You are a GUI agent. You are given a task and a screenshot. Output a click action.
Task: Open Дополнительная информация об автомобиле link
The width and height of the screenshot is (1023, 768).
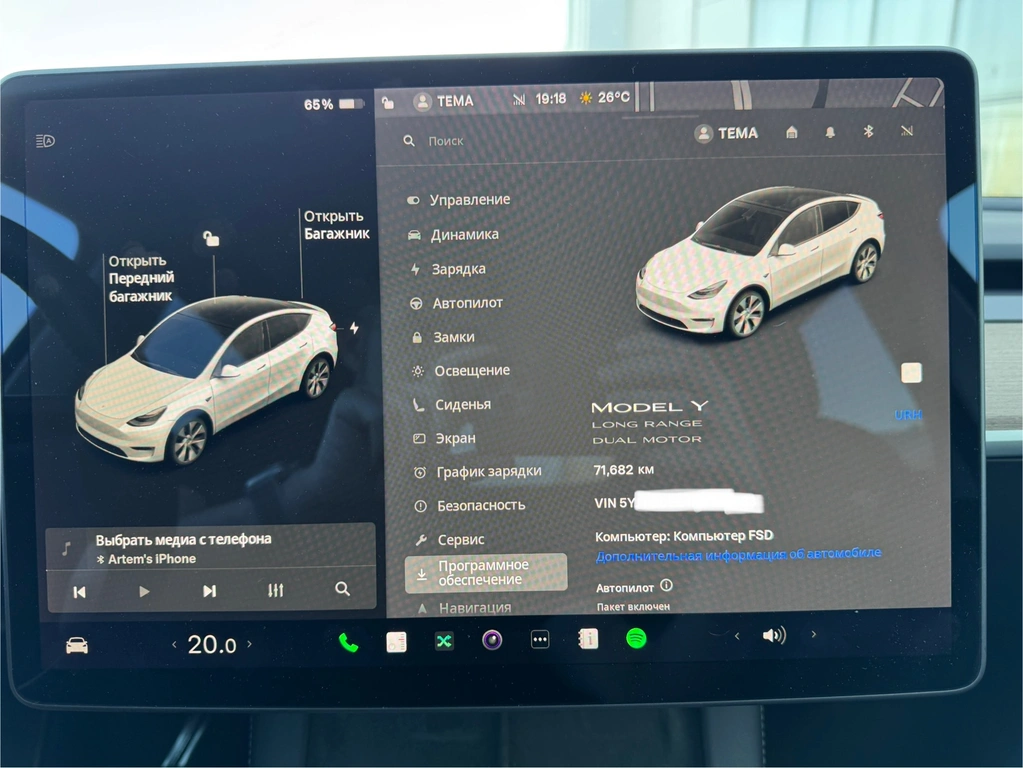[739, 555]
